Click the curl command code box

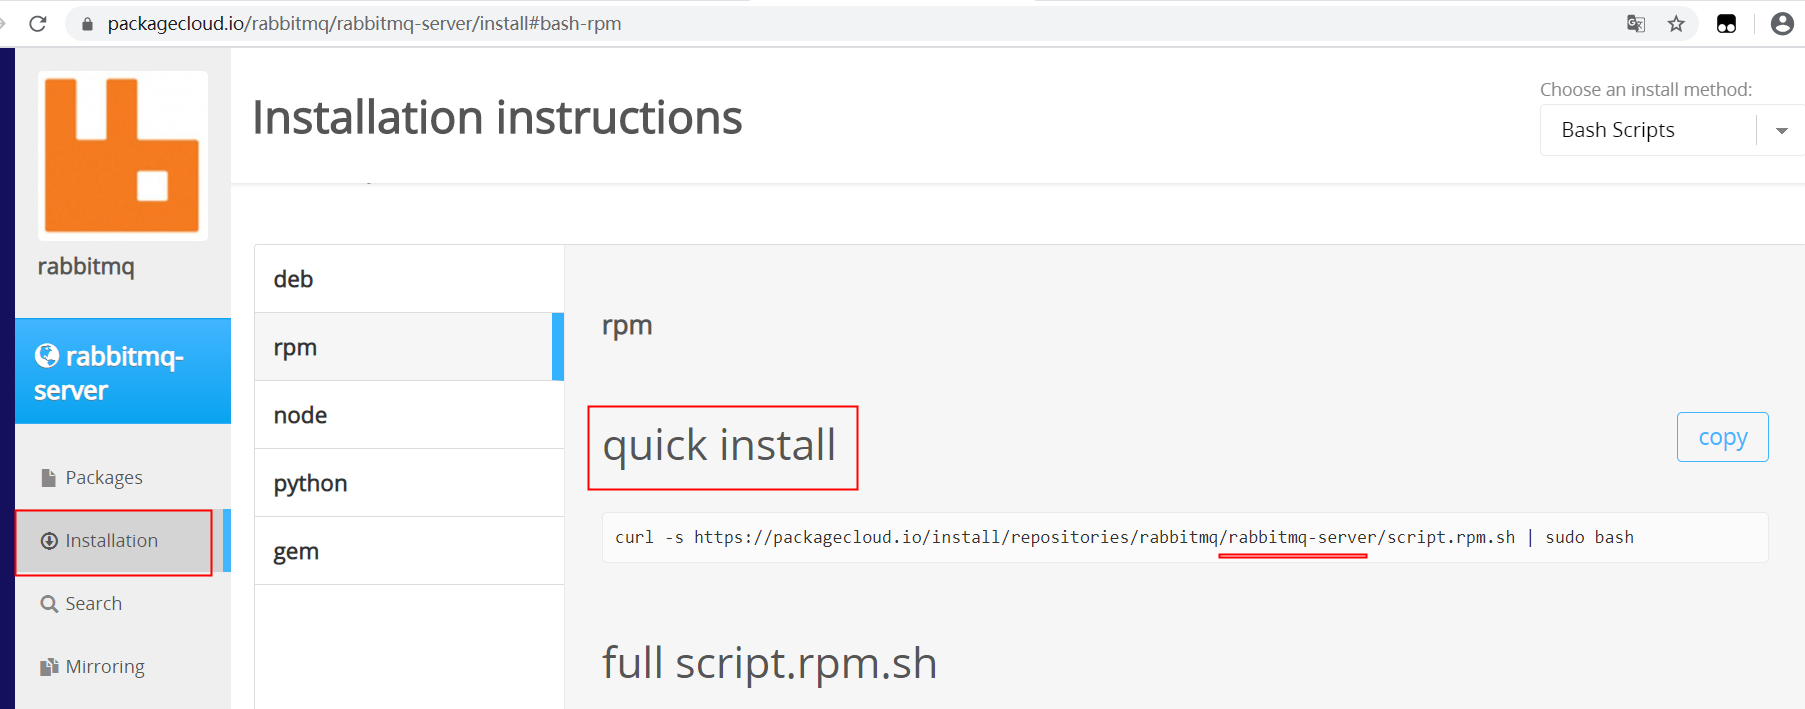(x=1185, y=538)
